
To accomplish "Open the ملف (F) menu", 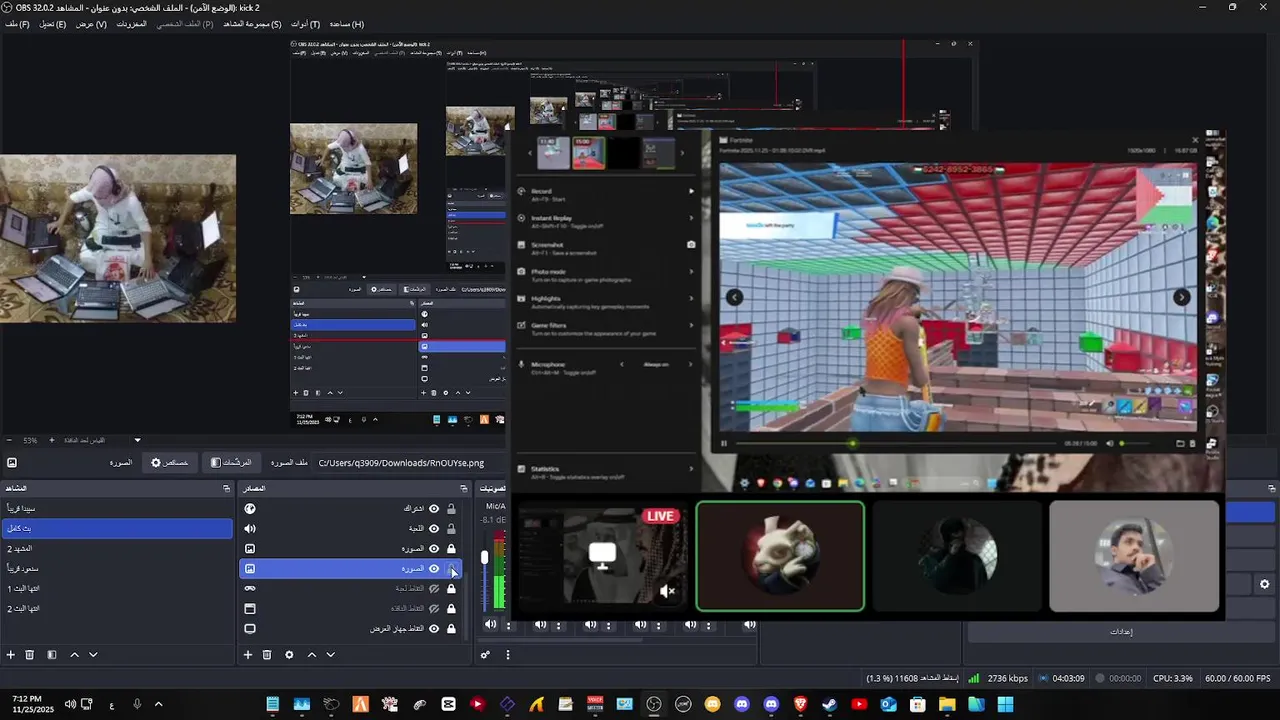I will 17,24.
